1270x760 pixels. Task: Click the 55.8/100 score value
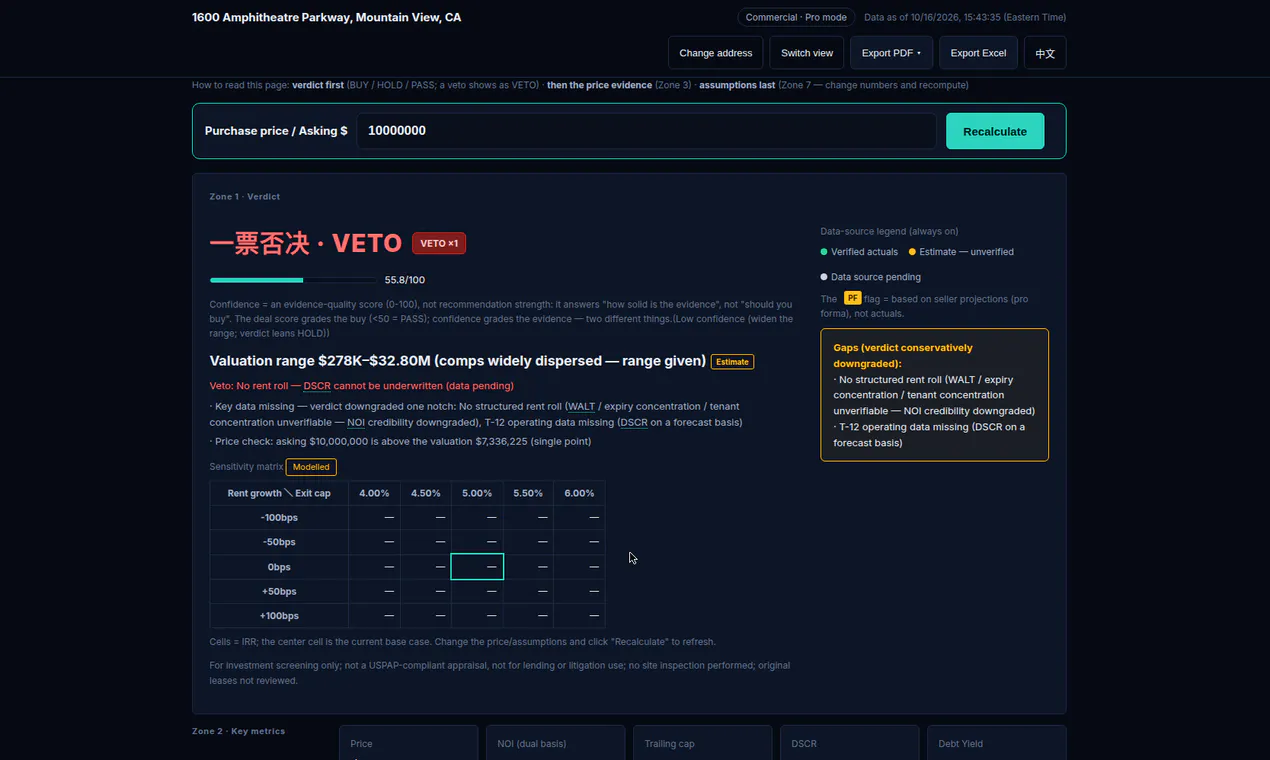click(405, 280)
